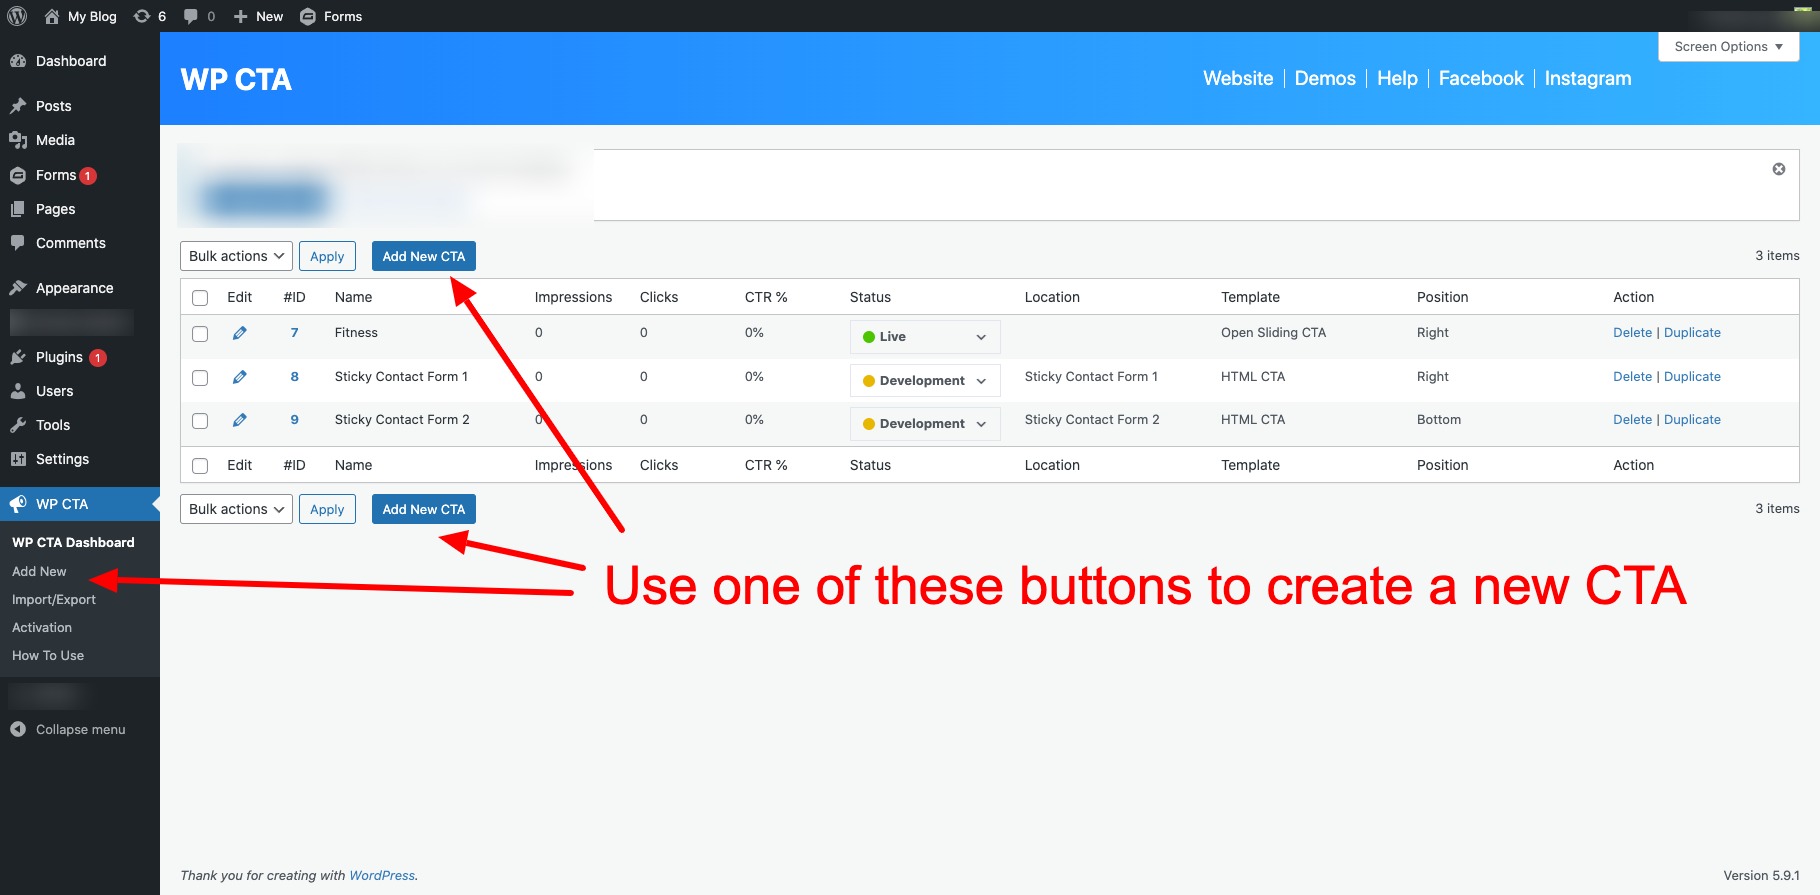The width and height of the screenshot is (1820, 895).
Task: Dismiss the notice with the close icon
Action: [1778, 169]
